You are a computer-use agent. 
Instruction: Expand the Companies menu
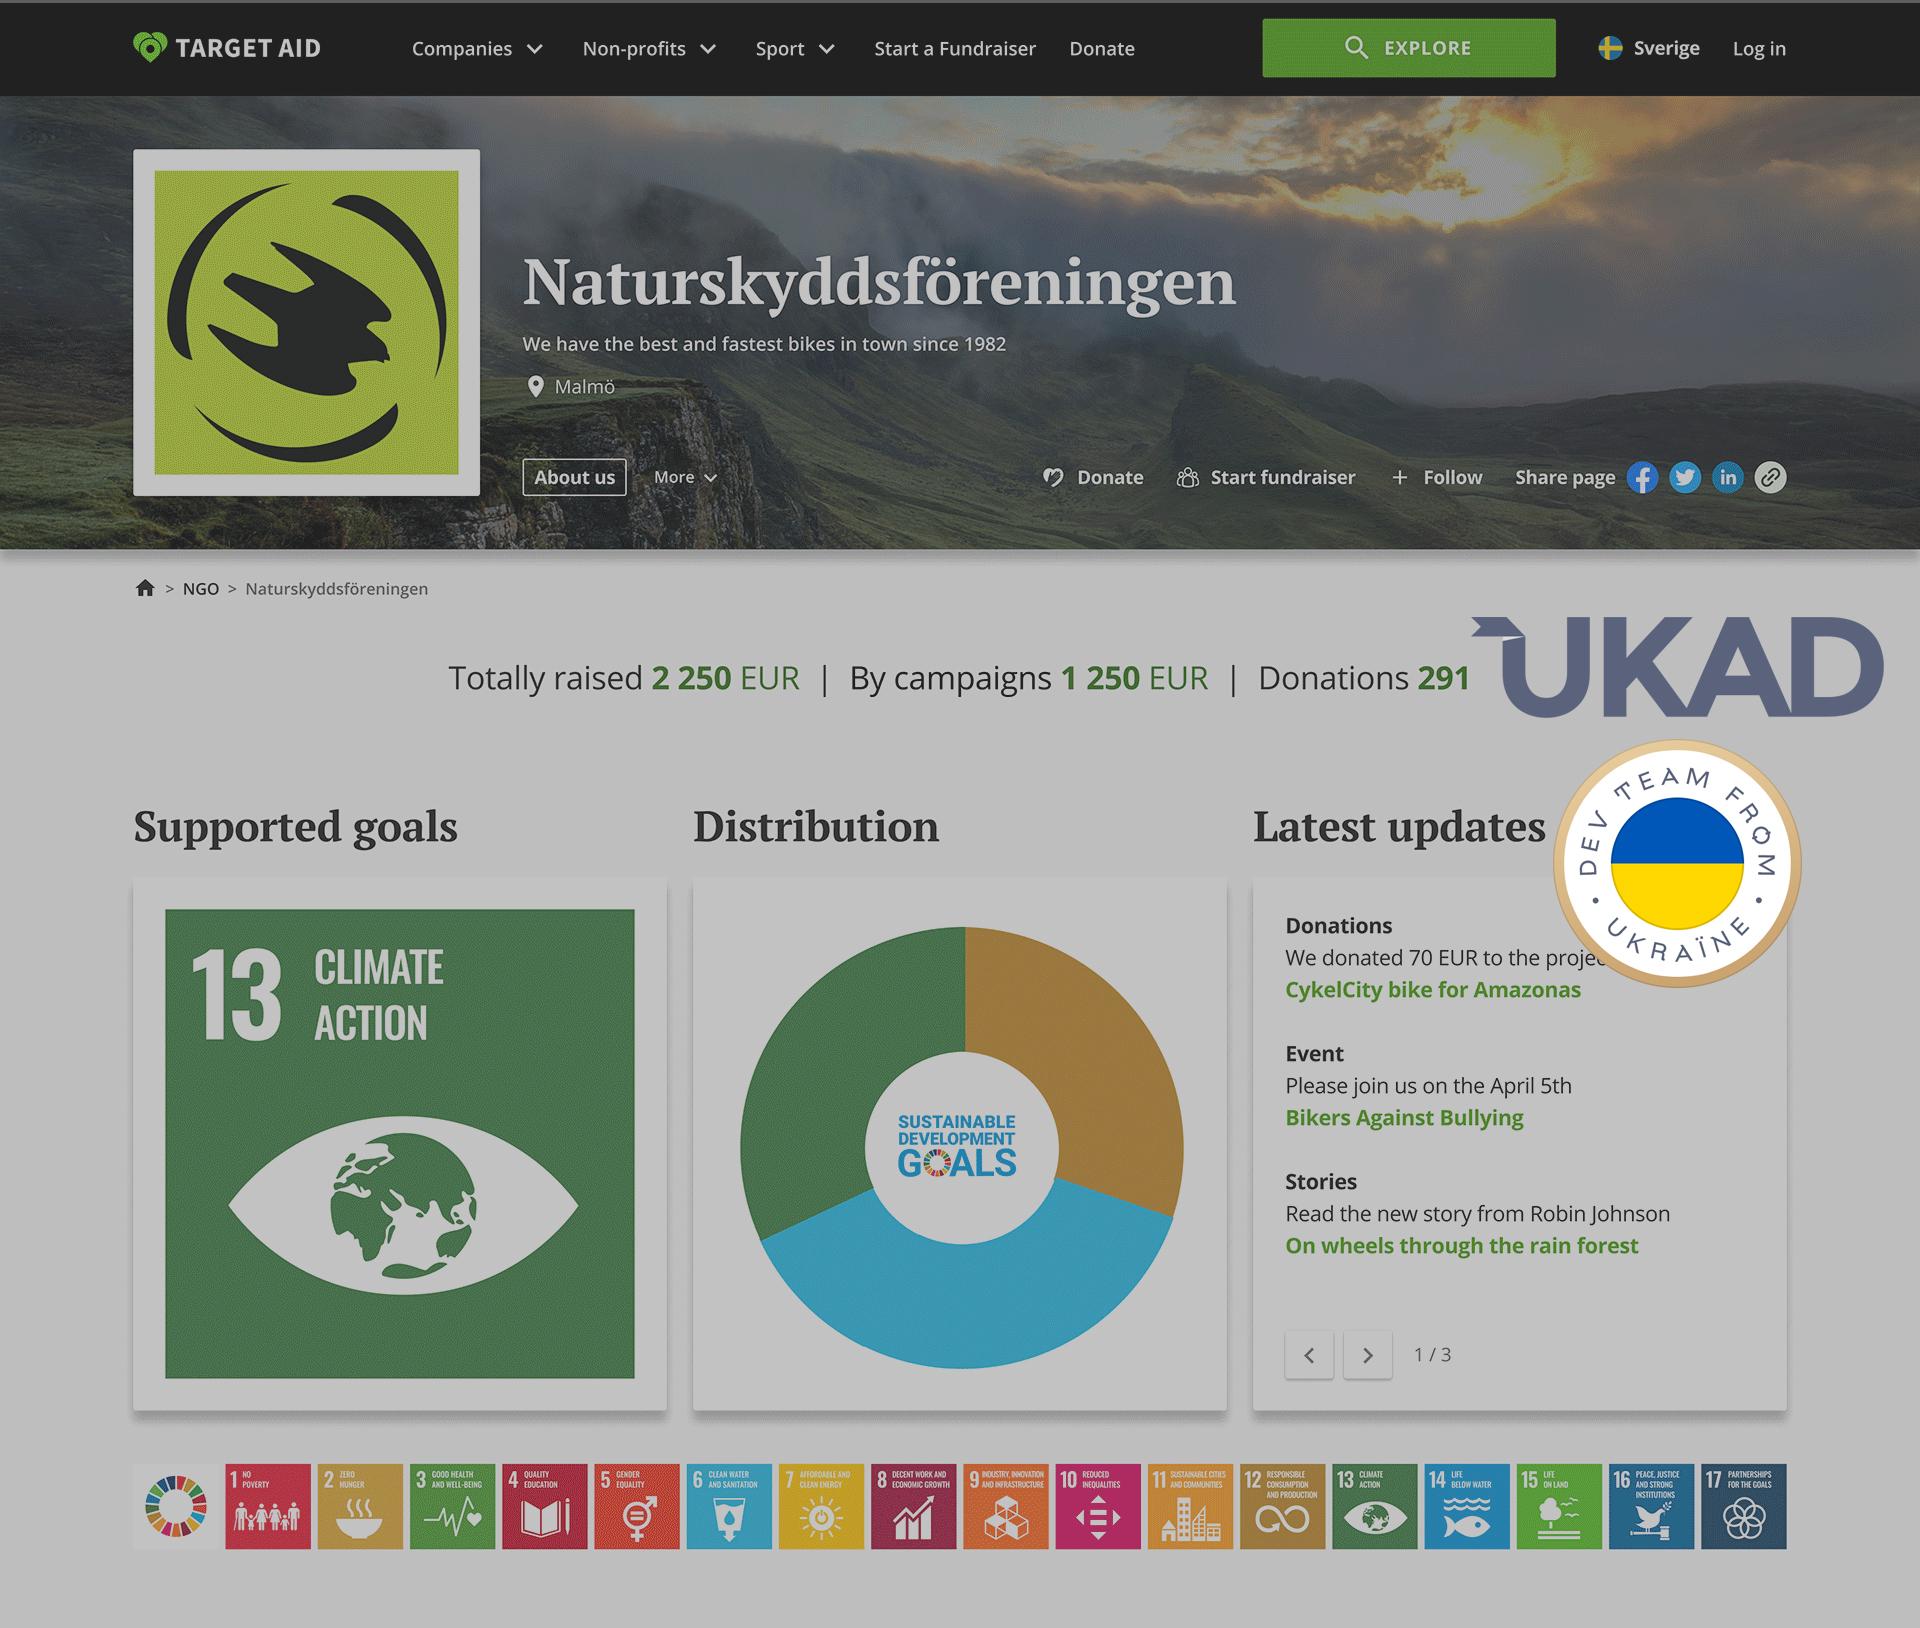pyautogui.click(x=477, y=49)
